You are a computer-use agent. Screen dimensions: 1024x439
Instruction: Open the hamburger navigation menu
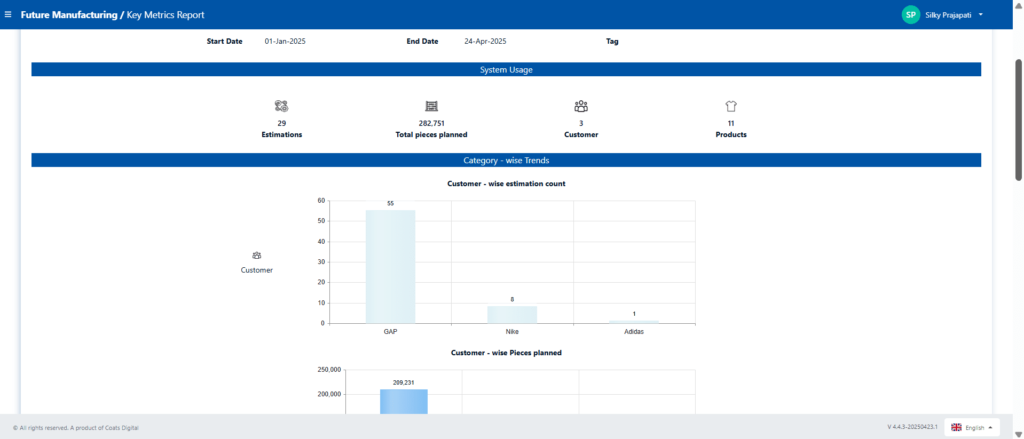pos(9,15)
